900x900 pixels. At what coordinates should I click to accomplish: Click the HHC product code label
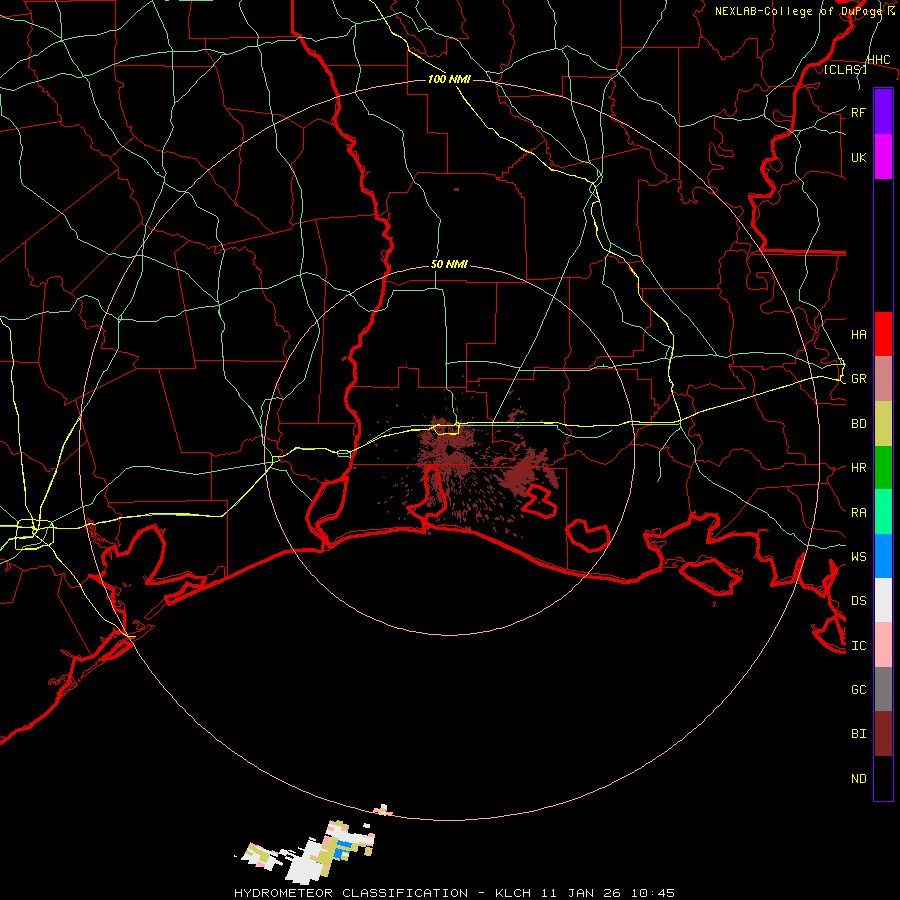pyautogui.click(x=878, y=59)
